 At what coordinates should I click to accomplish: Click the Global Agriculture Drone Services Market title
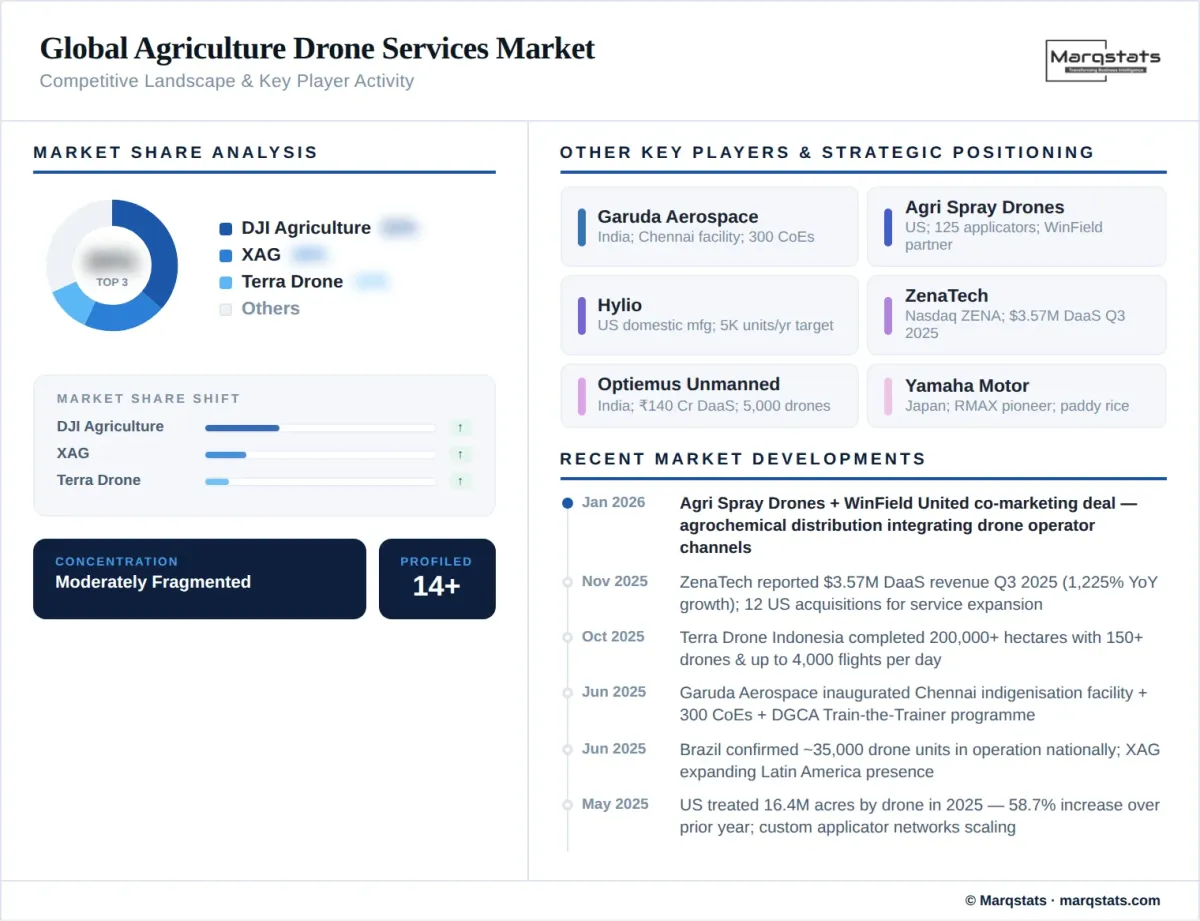317,48
